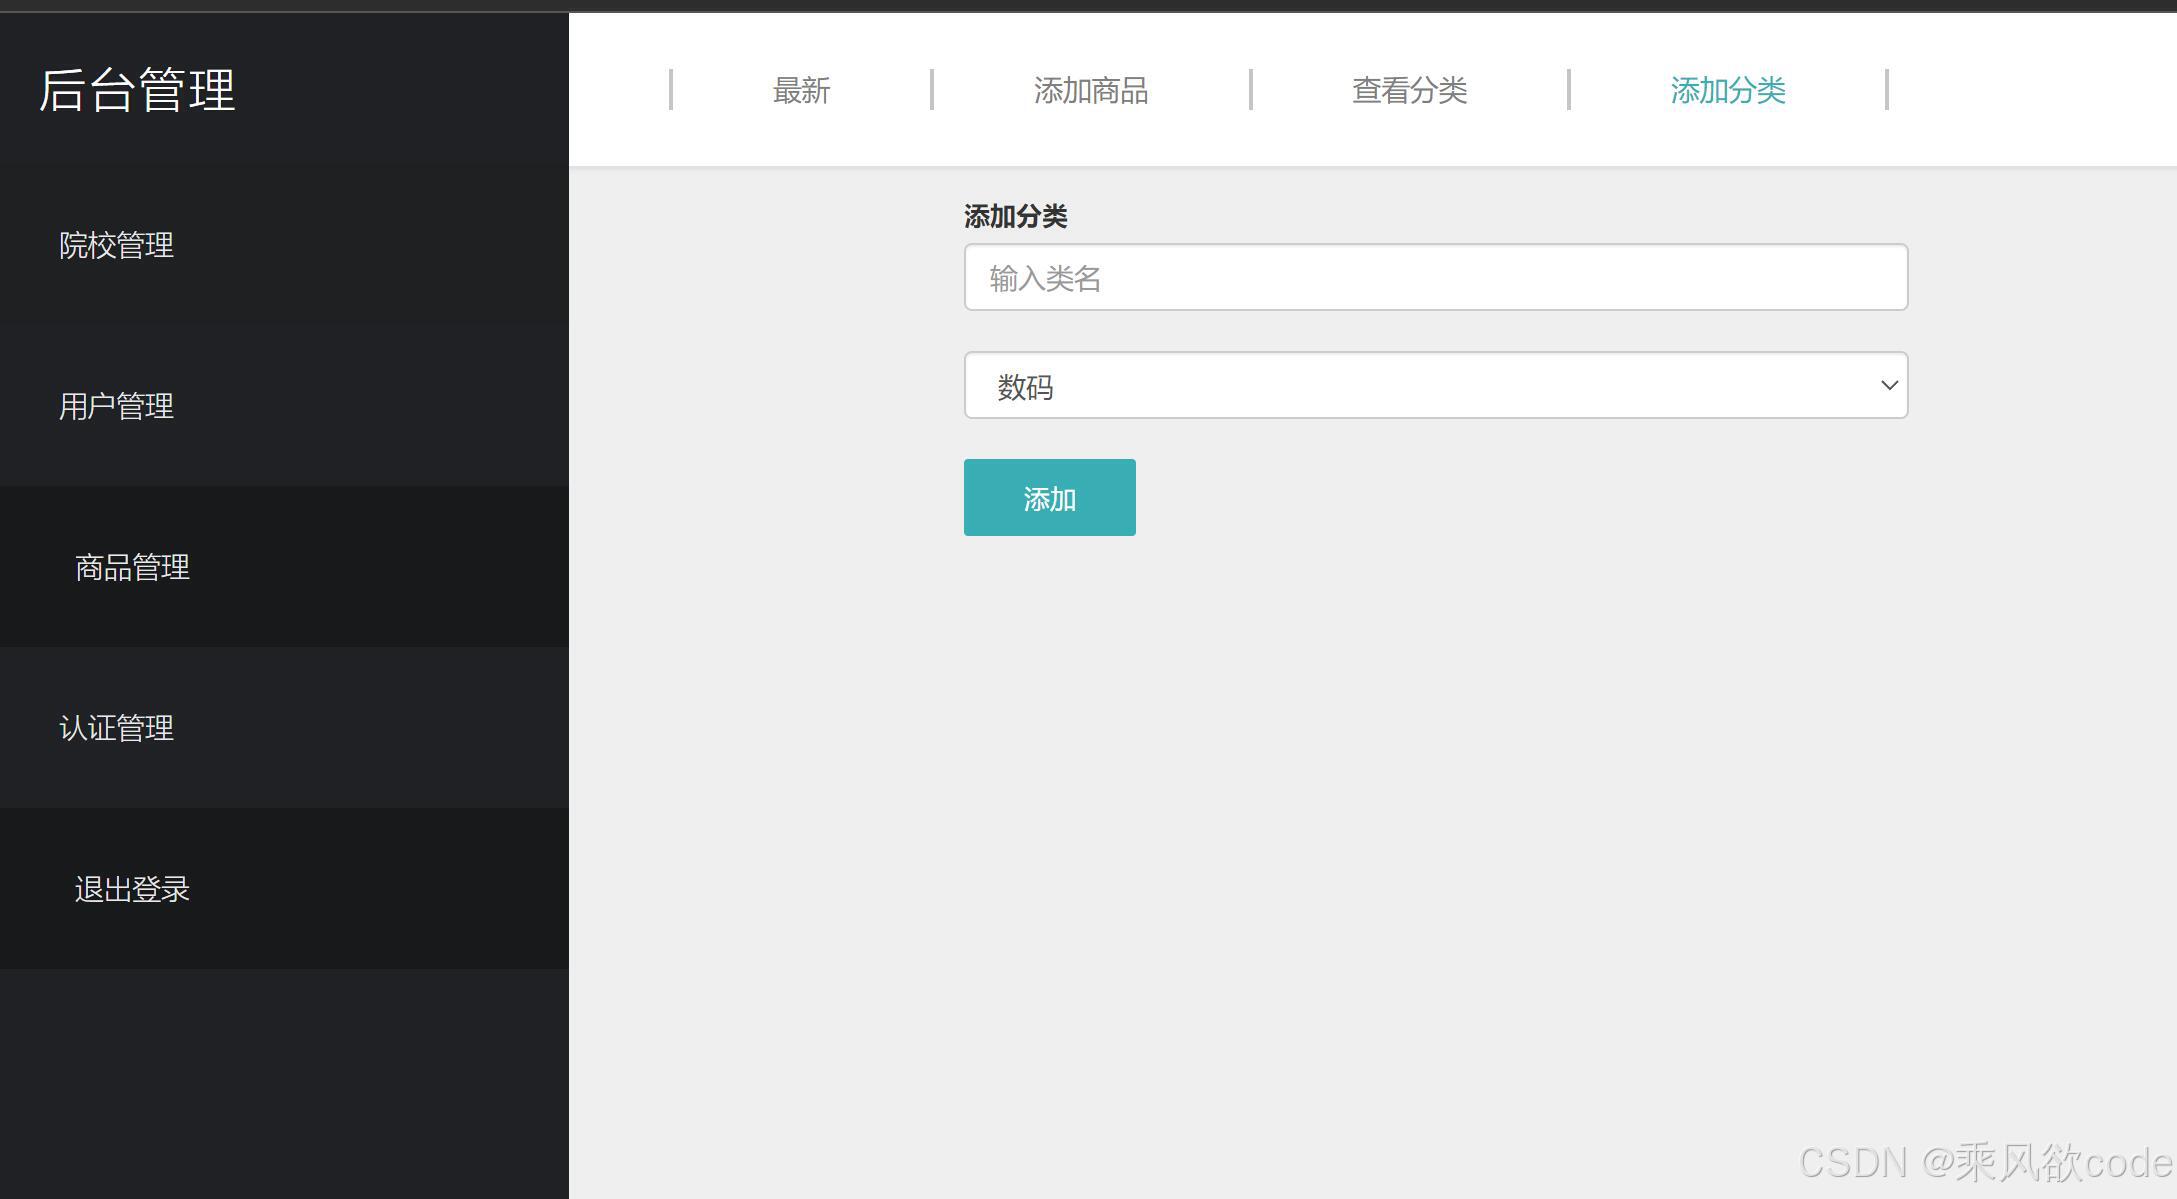Select the active 添加分类 tab
Image resolution: width=2177 pixels, height=1199 pixels.
(x=1727, y=90)
